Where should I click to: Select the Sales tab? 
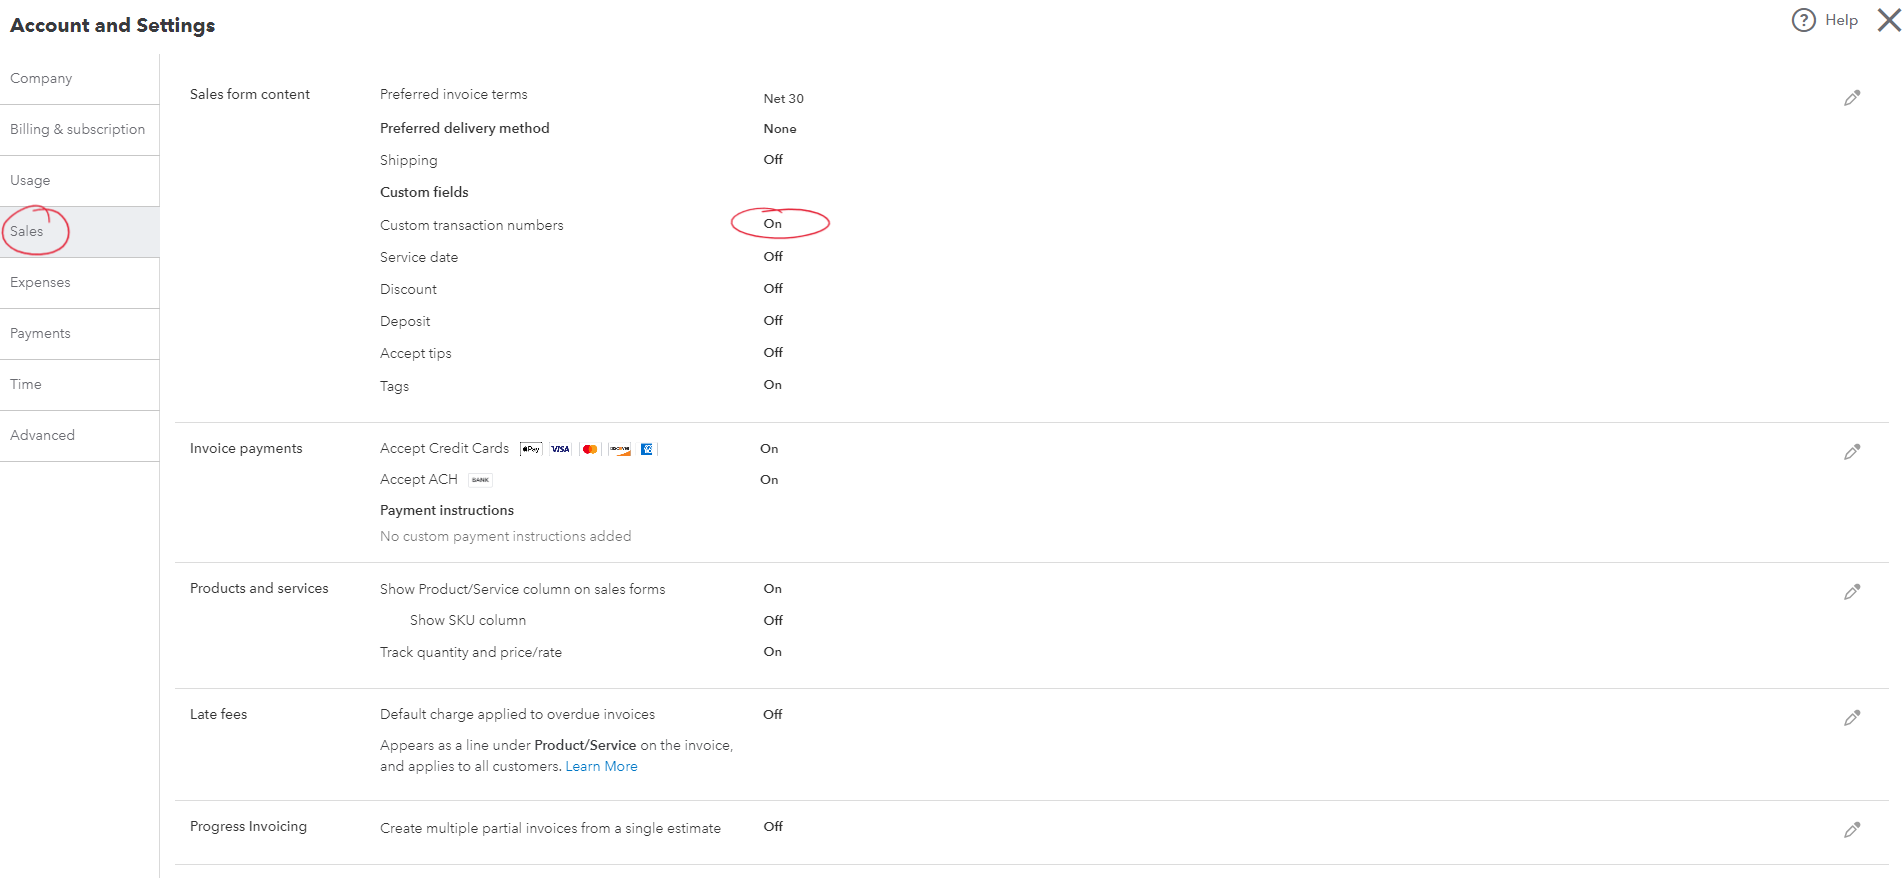coord(79,232)
